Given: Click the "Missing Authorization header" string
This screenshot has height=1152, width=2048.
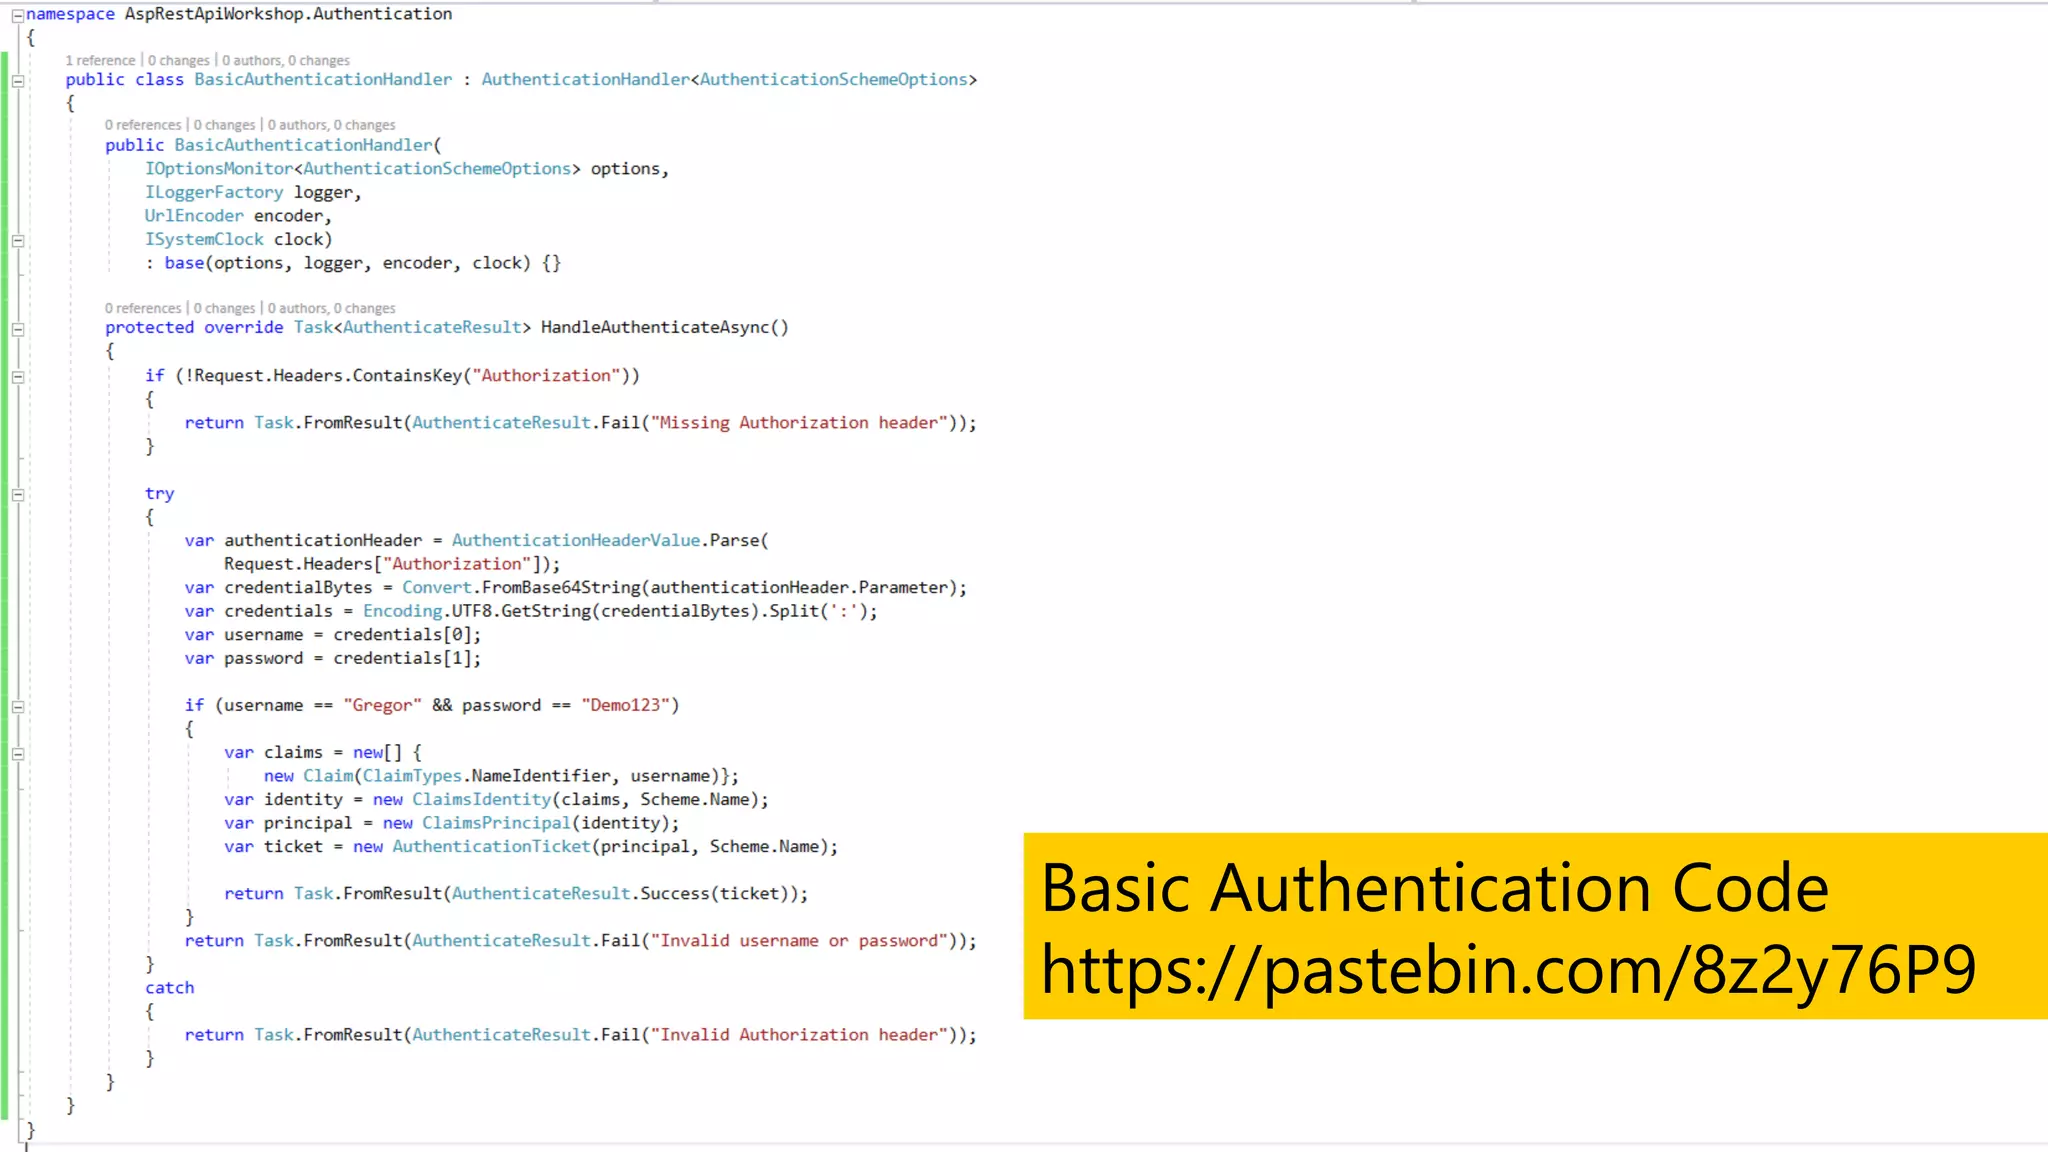Looking at the screenshot, I should point(799,423).
